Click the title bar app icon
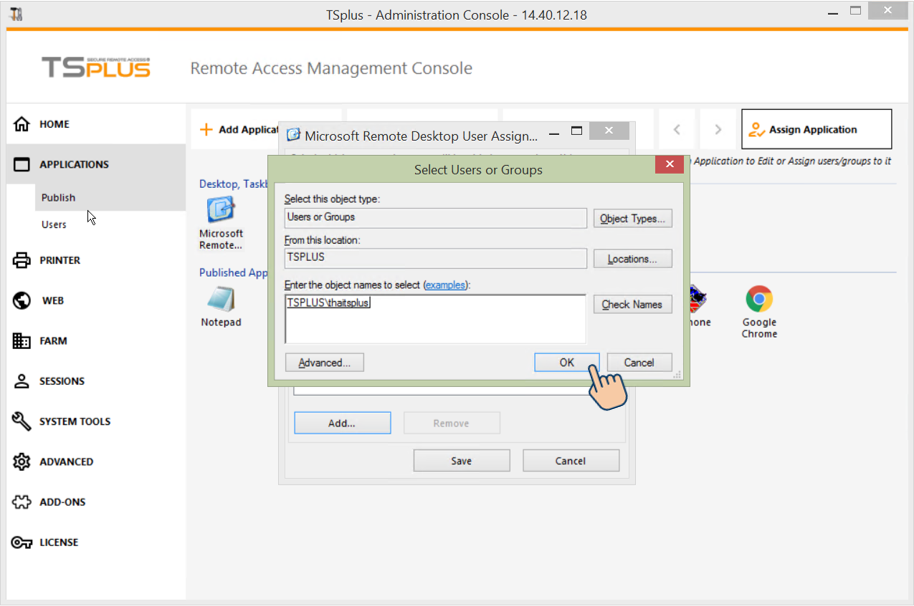914x606 pixels. (16, 14)
